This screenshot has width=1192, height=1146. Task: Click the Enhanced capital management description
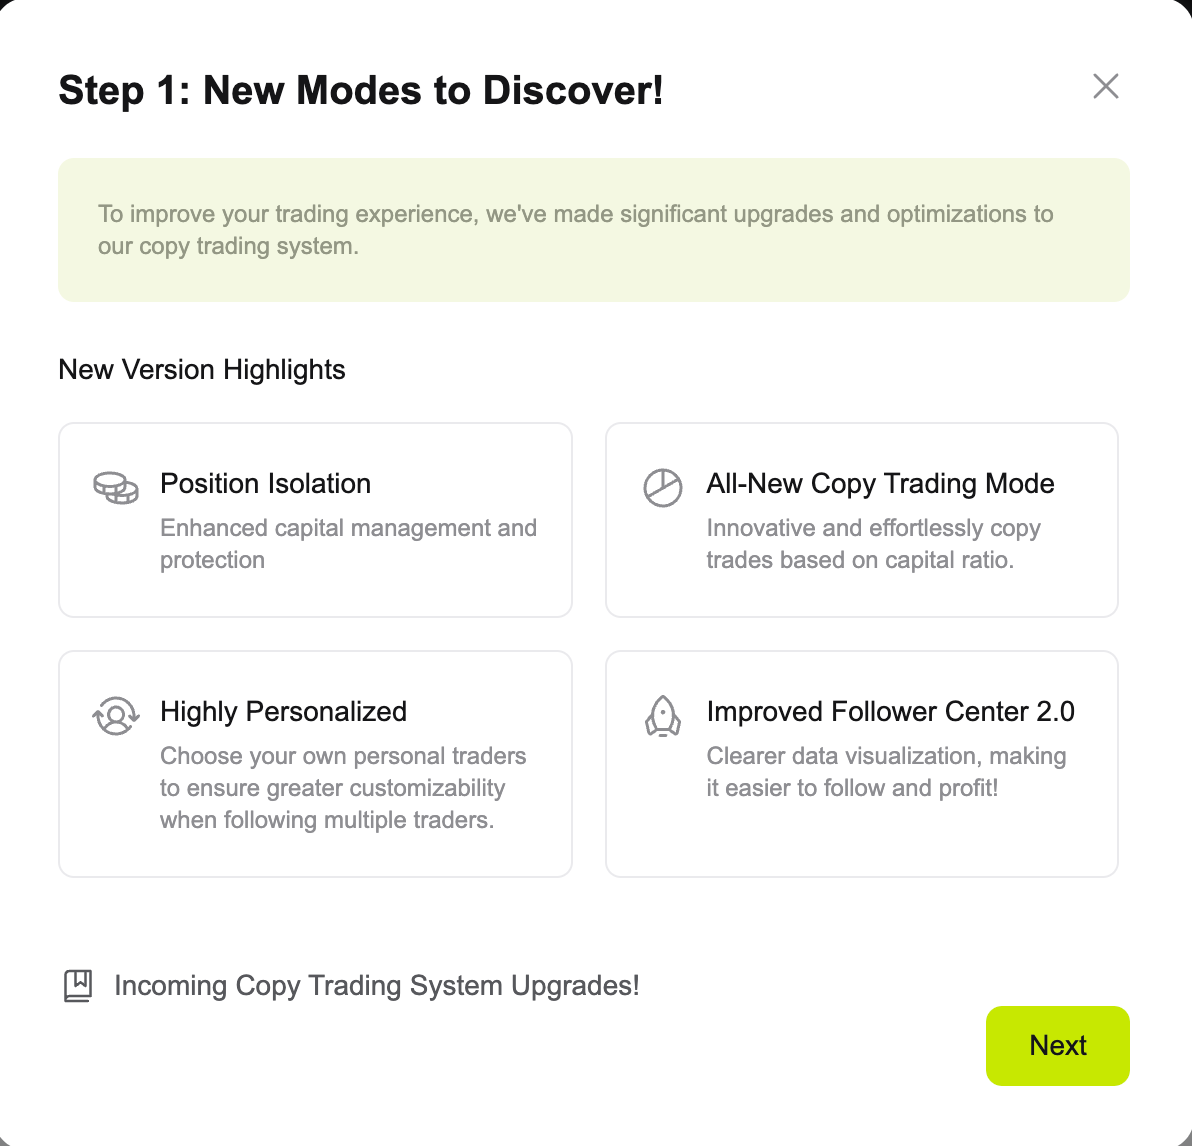tap(348, 544)
